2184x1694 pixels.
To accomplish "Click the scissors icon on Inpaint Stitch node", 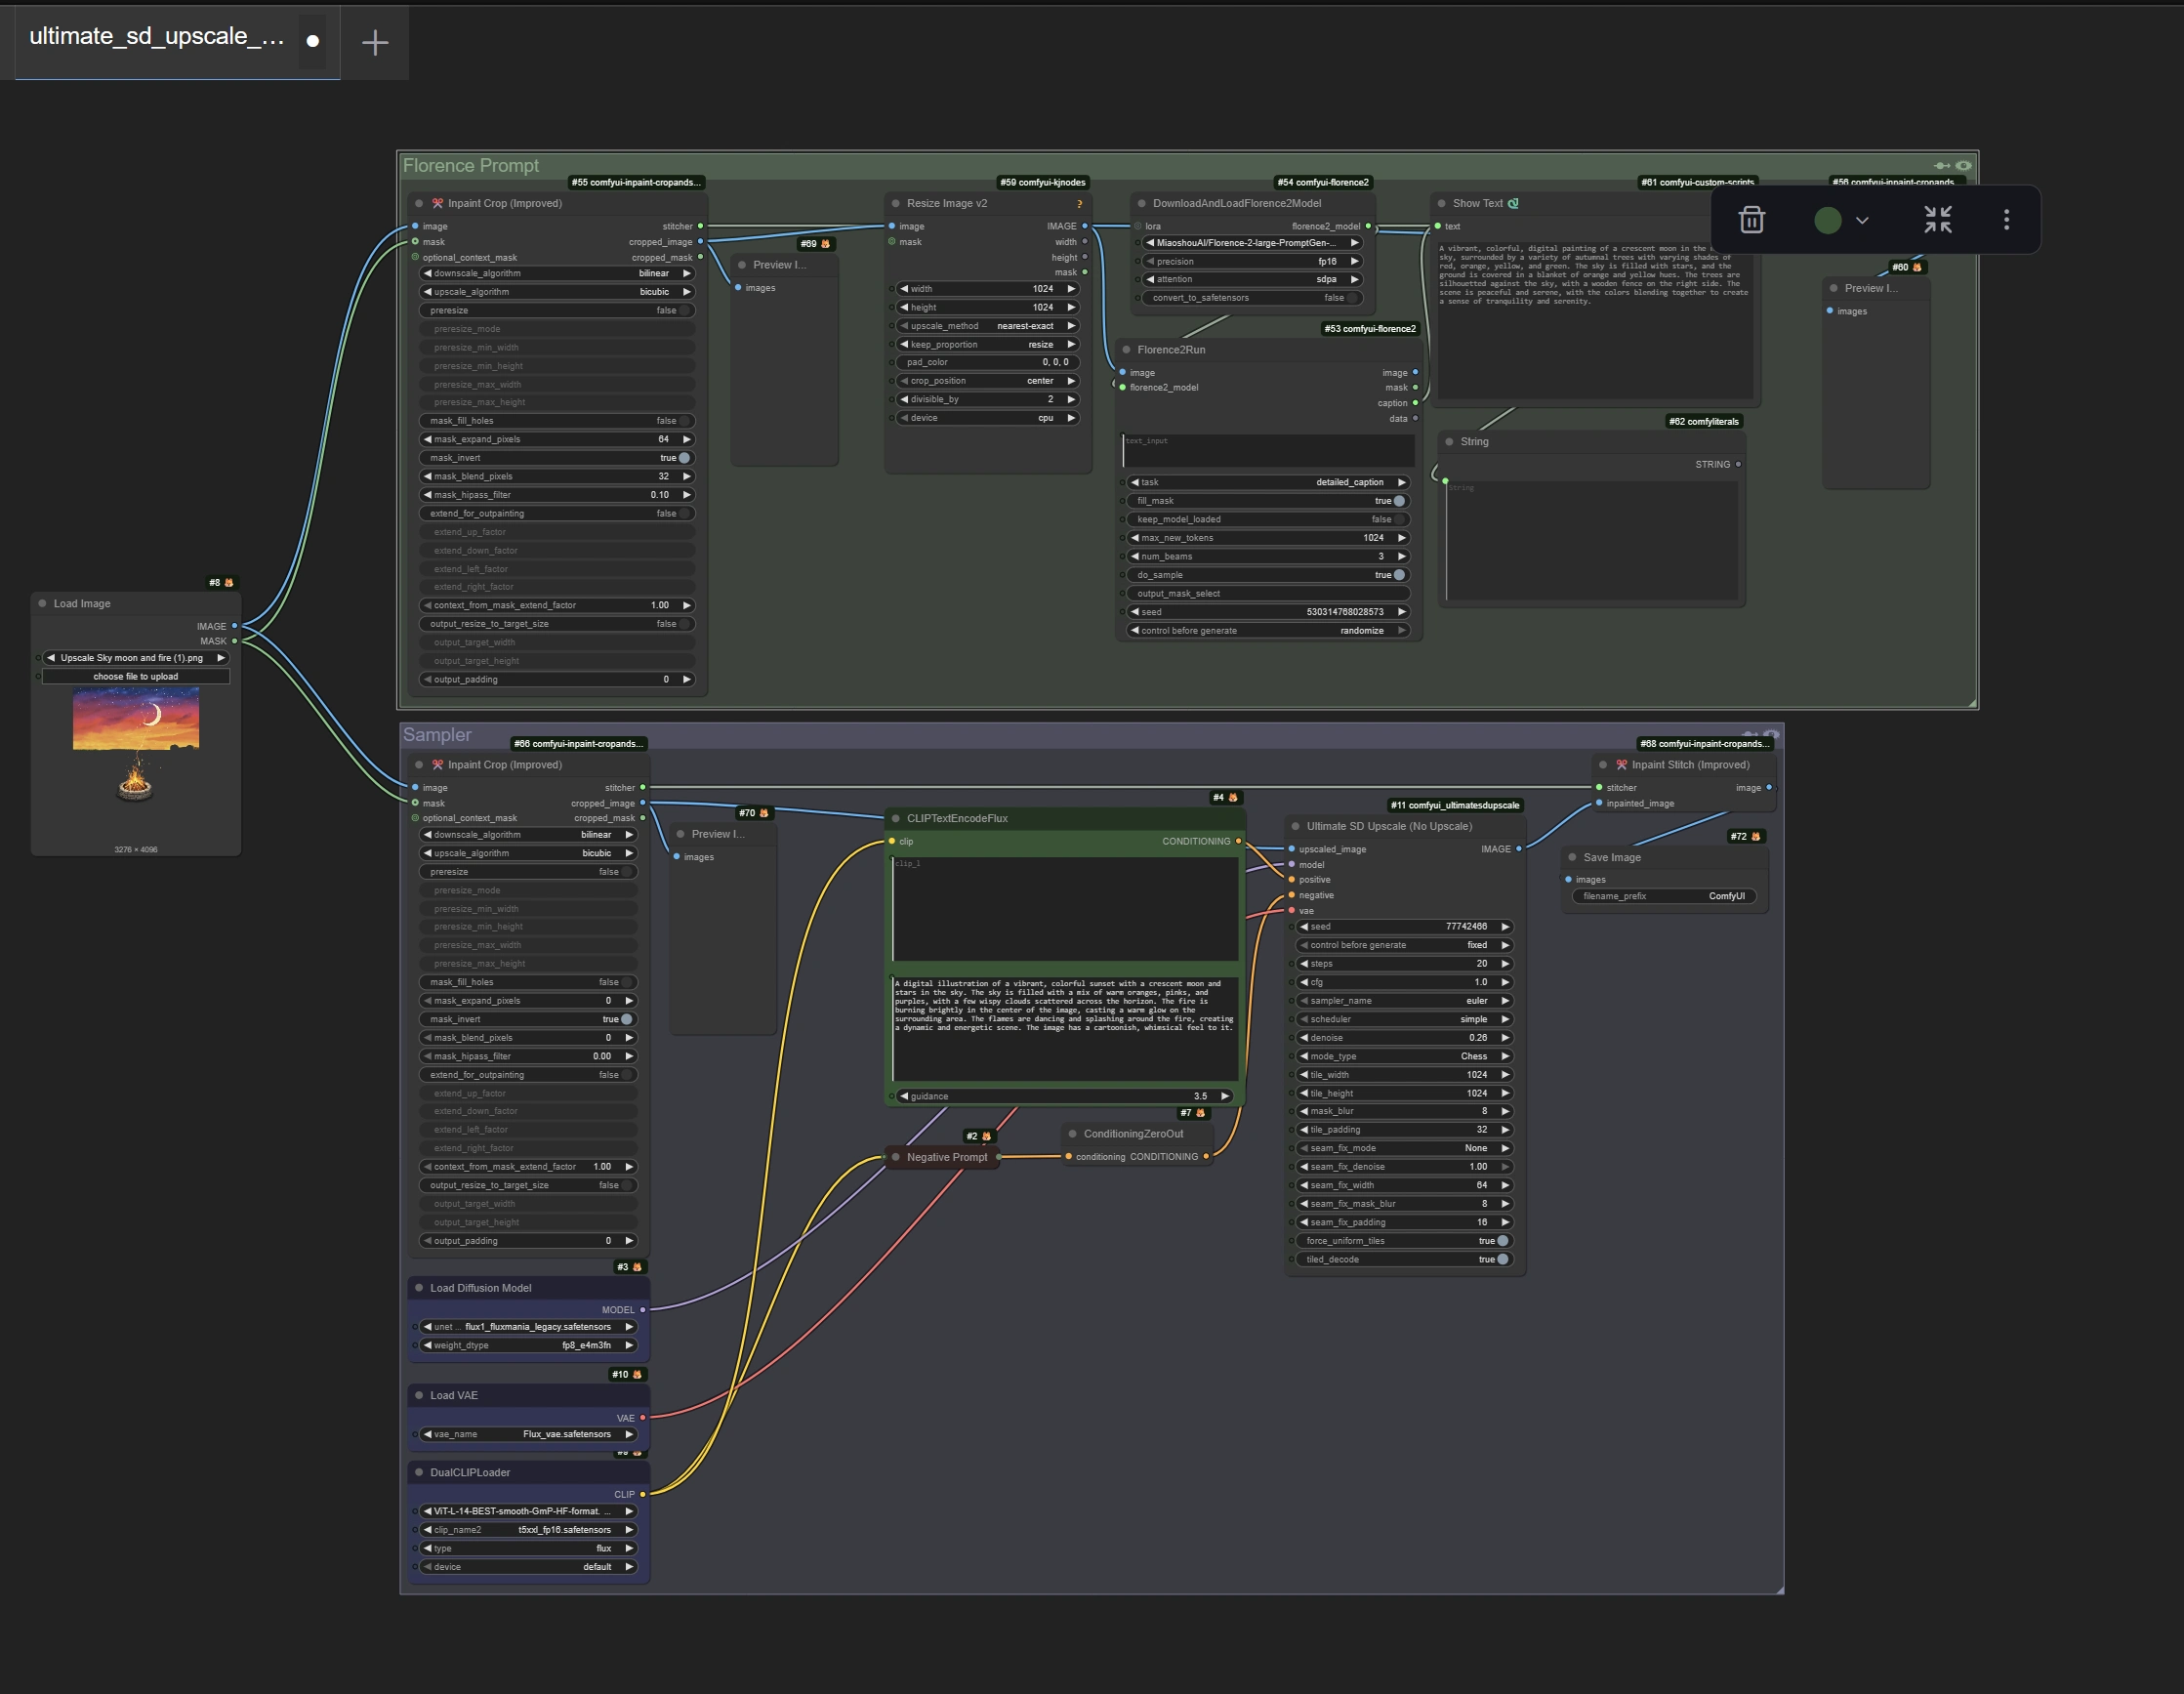I will [1621, 765].
